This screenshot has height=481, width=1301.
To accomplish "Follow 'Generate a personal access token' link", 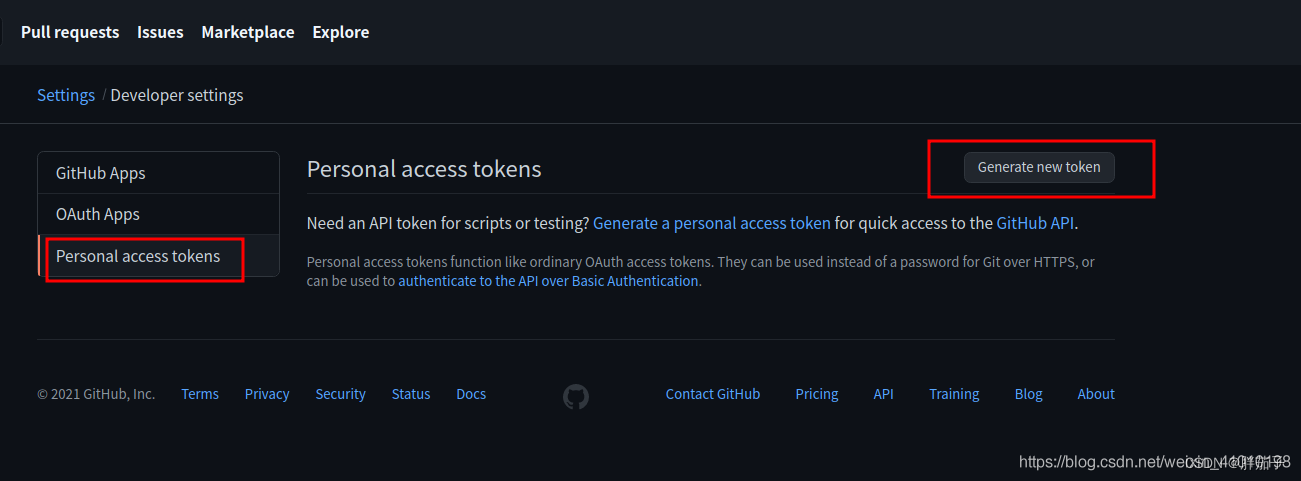I will point(712,223).
